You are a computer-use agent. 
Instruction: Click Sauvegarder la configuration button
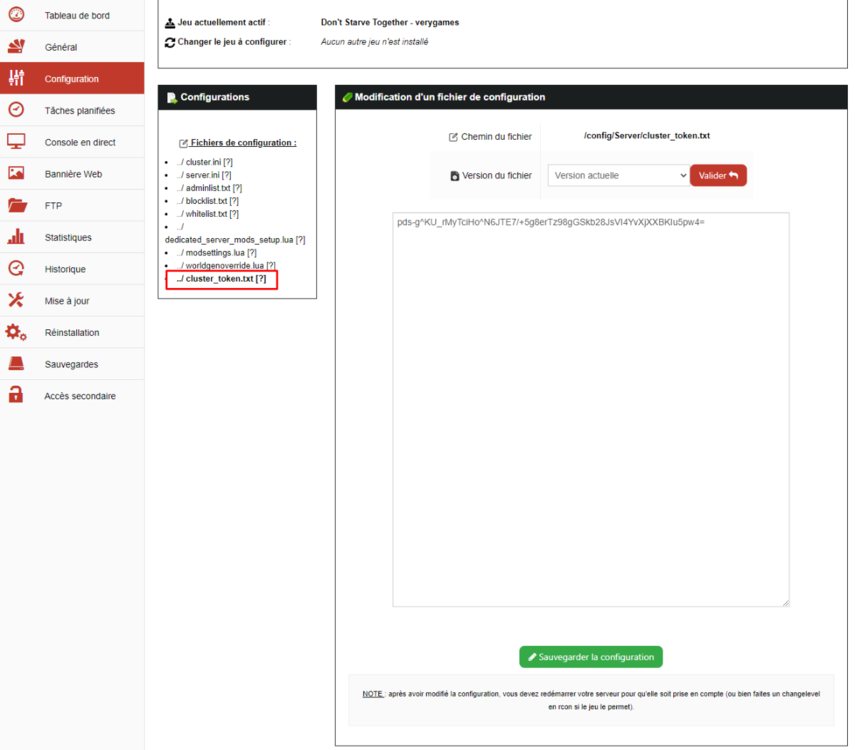tap(590, 657)
